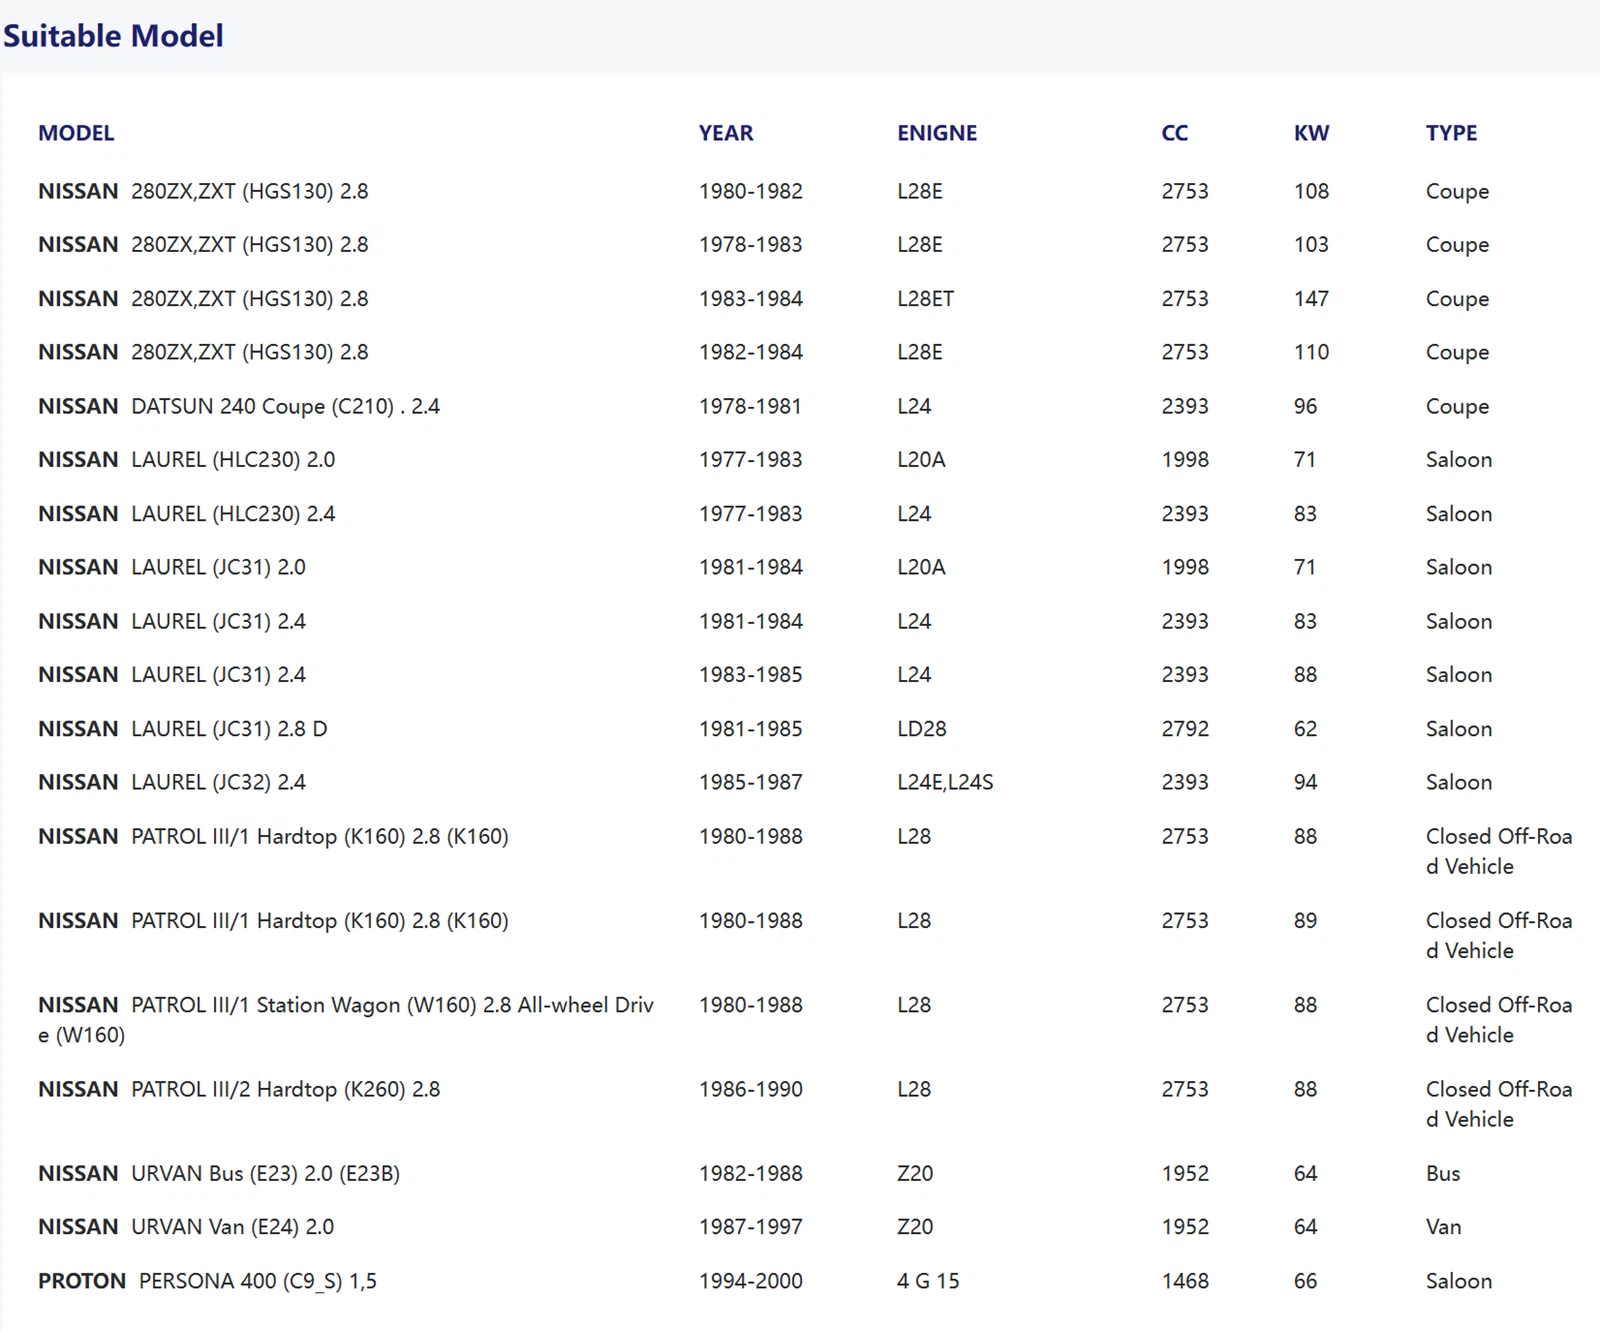Select the NISSAN URVAN Bus (E23) row
Image resolution: width=1600 pixels, height=1332 pixels.
(218, 1174)
